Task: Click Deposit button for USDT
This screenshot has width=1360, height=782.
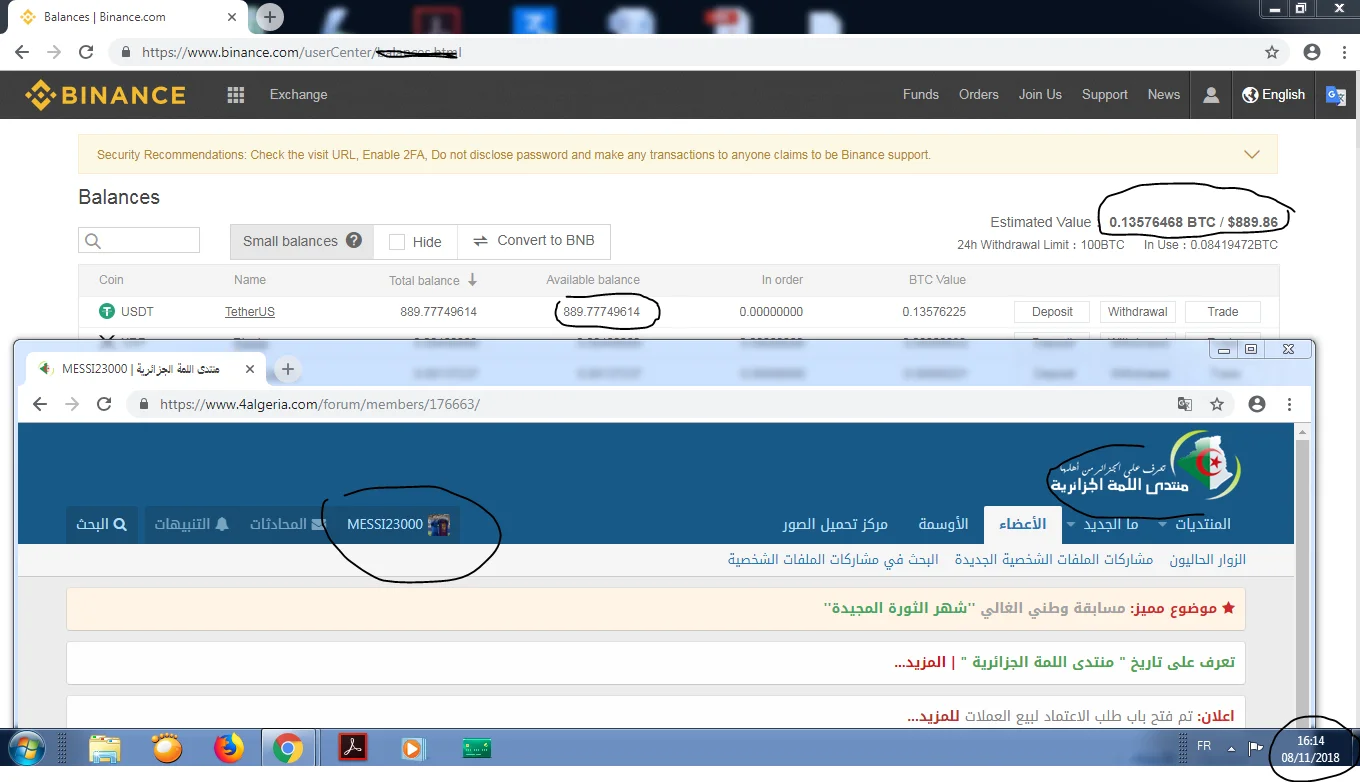Action: coord(1052,312)
